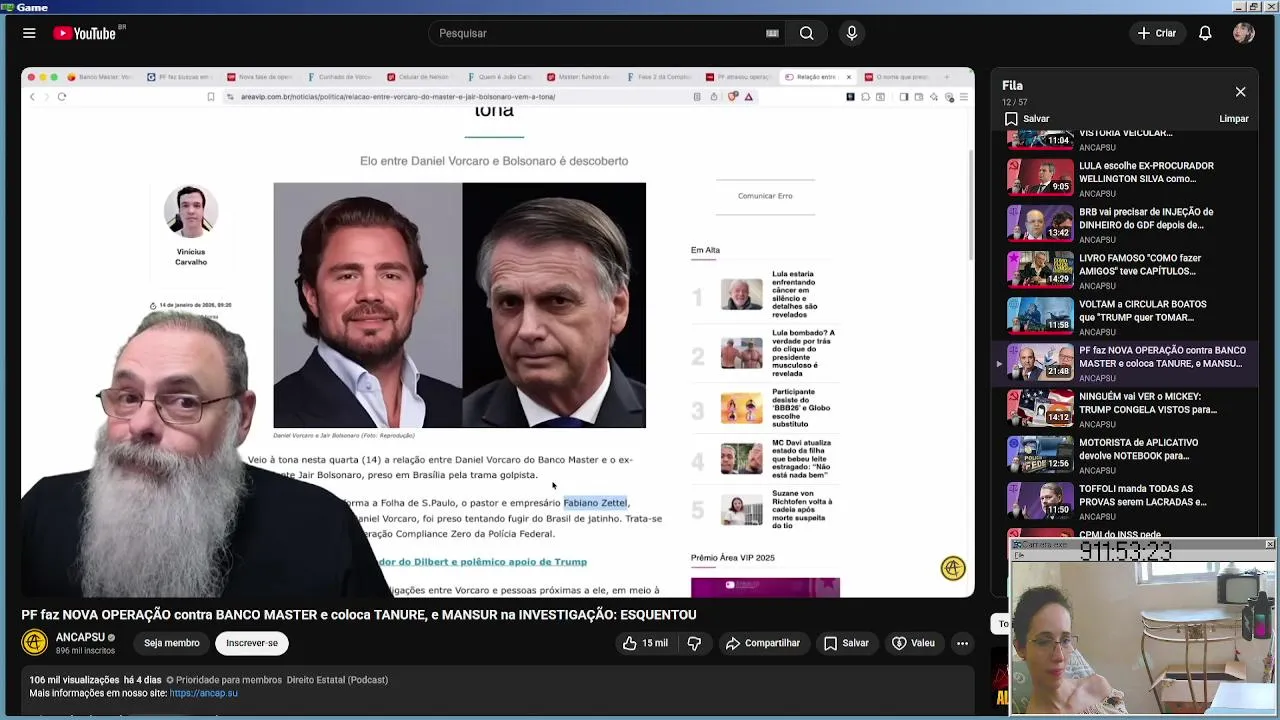
Task: Click Compartilhar share button
Action: 763,643
